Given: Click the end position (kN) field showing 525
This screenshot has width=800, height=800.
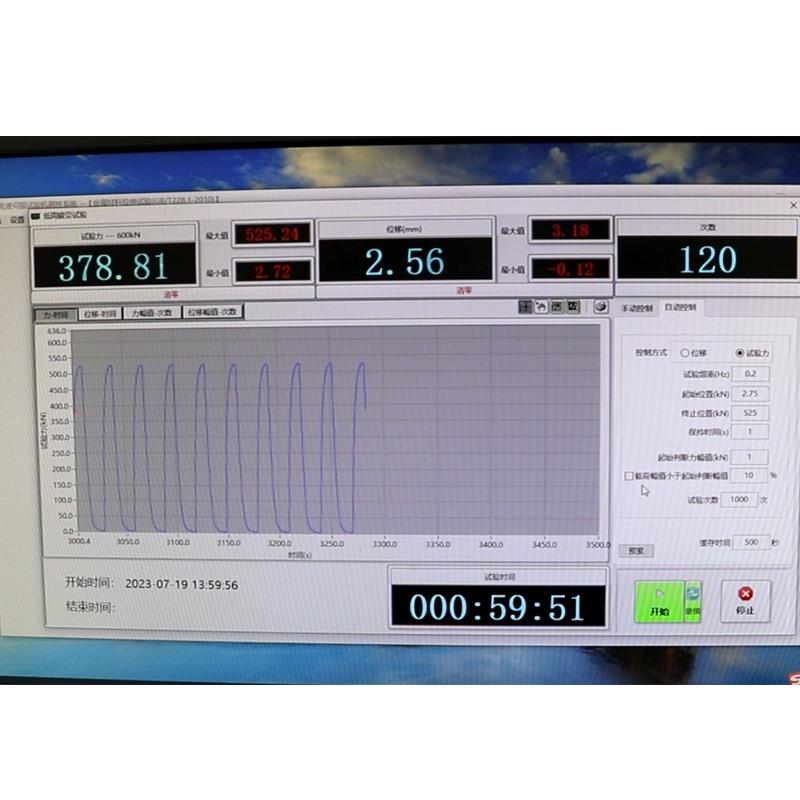Looking at the screenshot, I should coord(750,413).
